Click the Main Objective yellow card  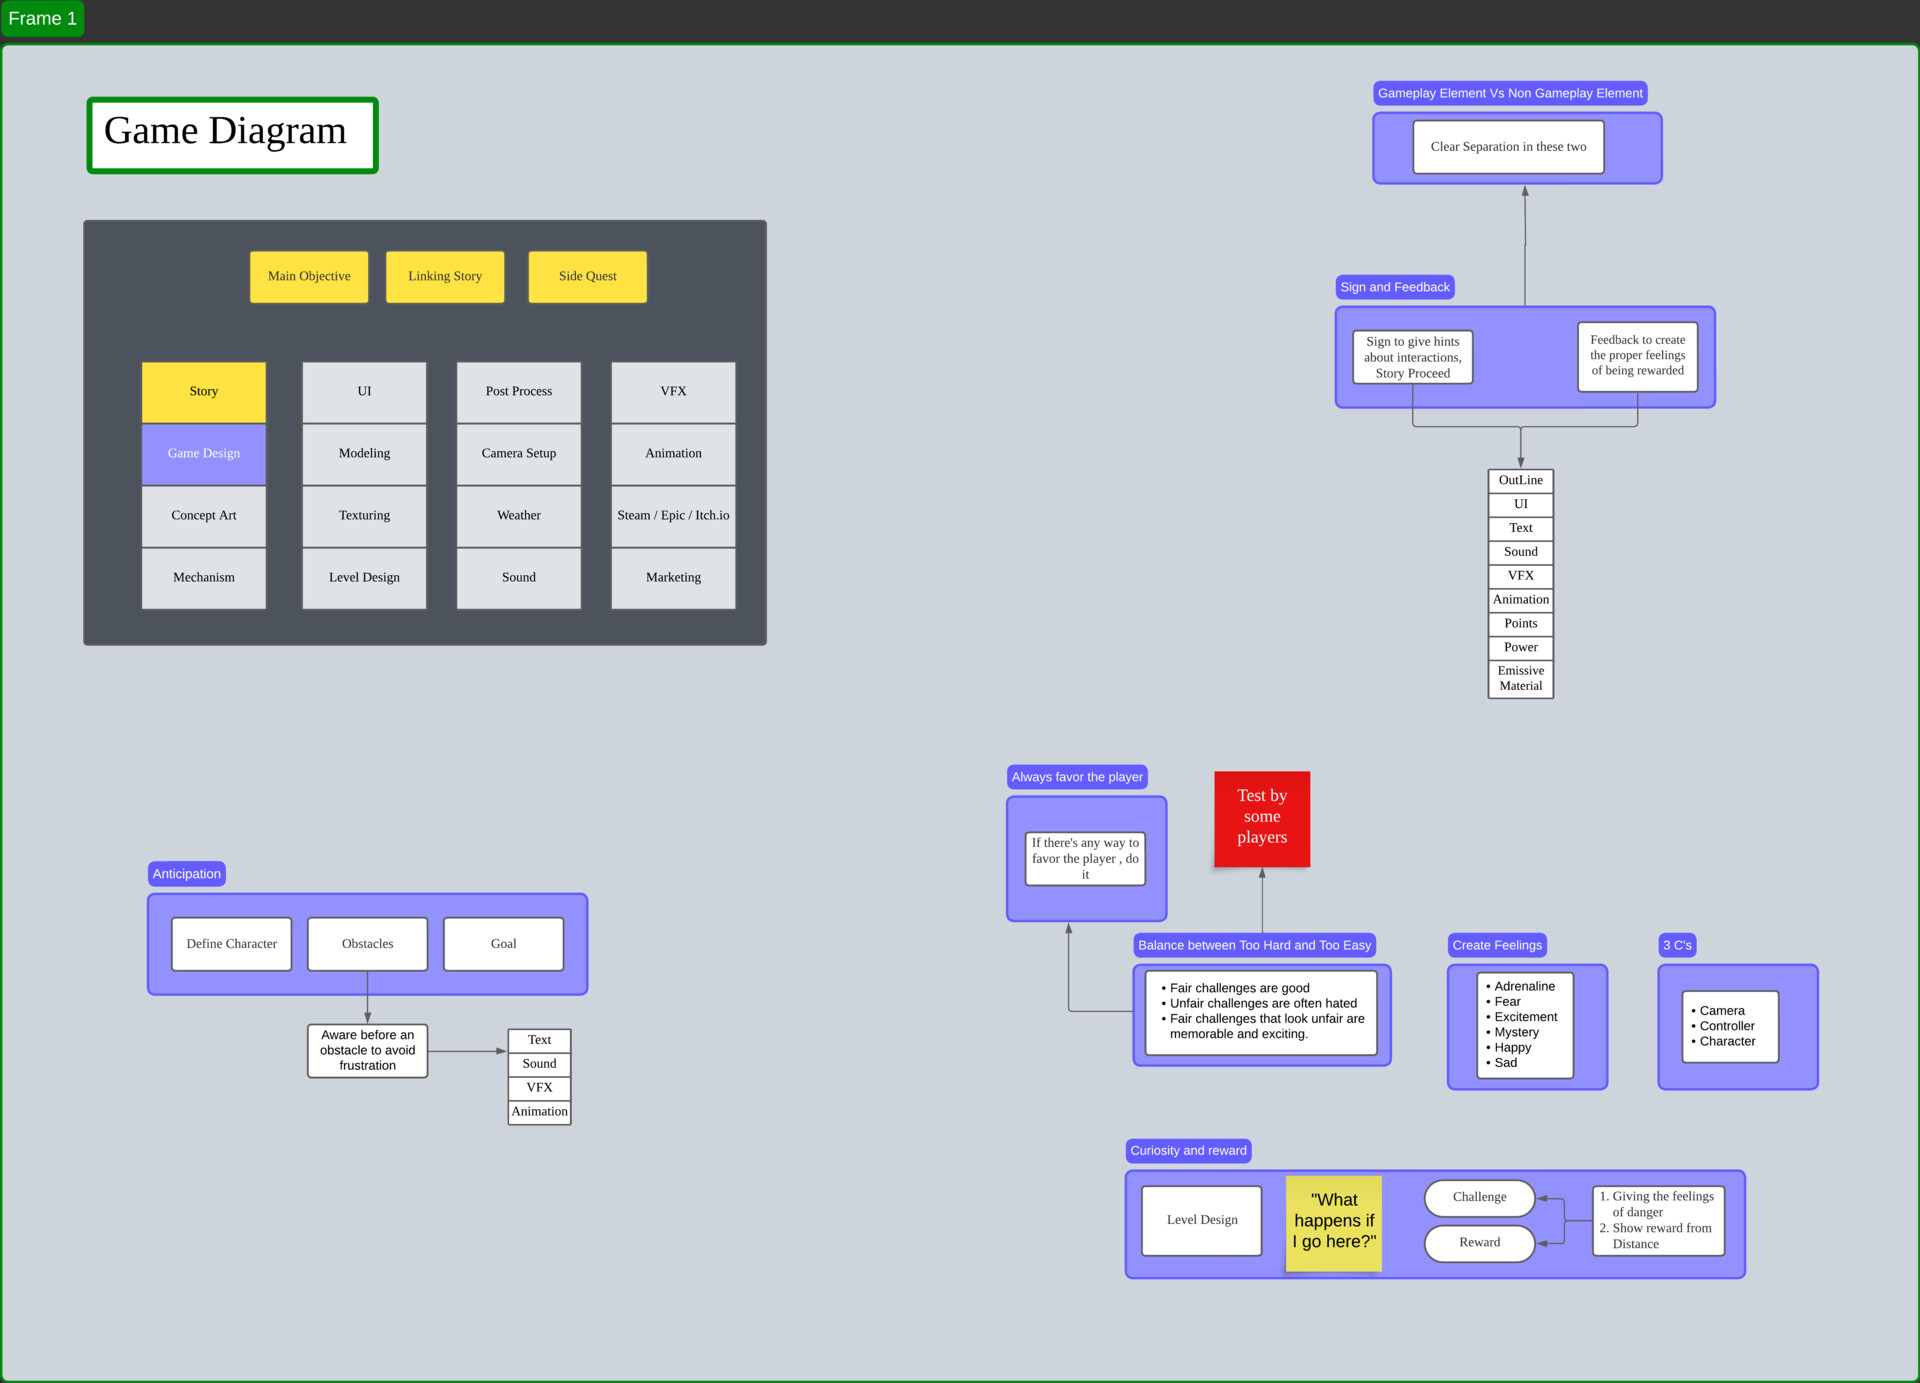[309, 277]
